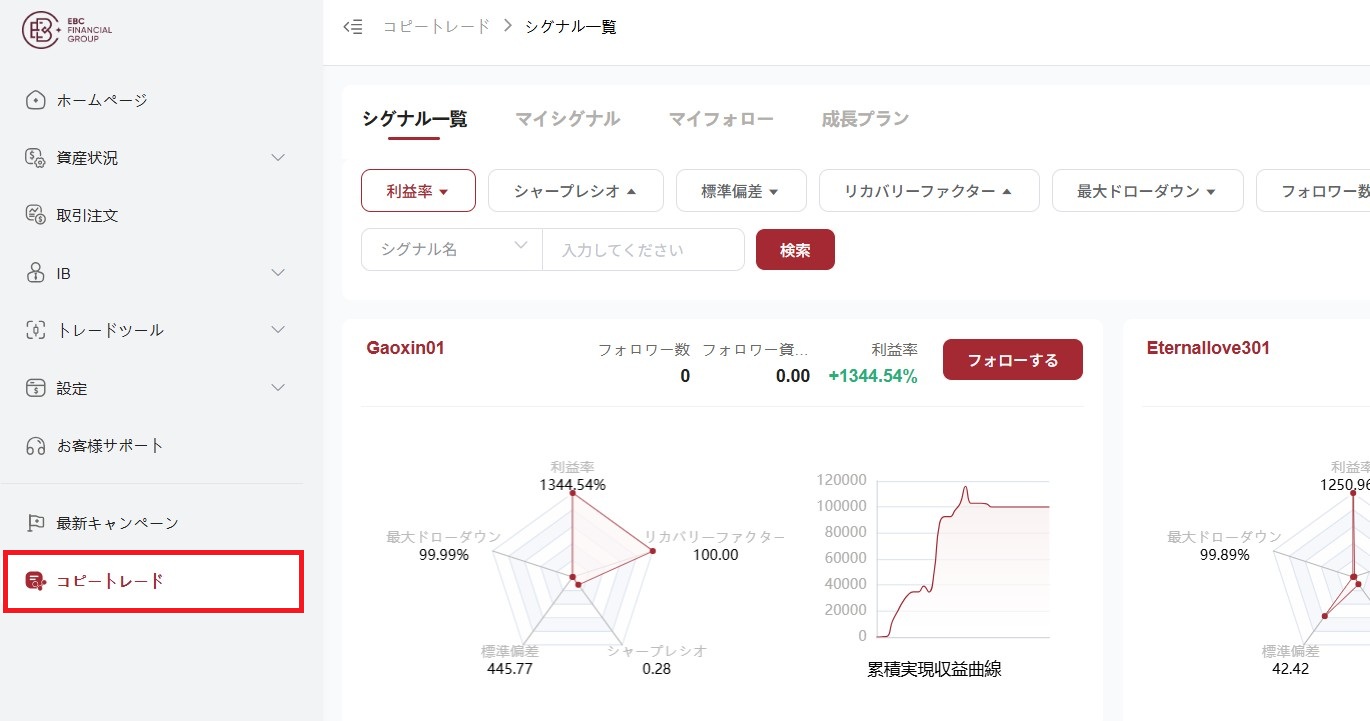Click the EBC Financial Group logo
1370x721 pixels.
tap(67, 31)
